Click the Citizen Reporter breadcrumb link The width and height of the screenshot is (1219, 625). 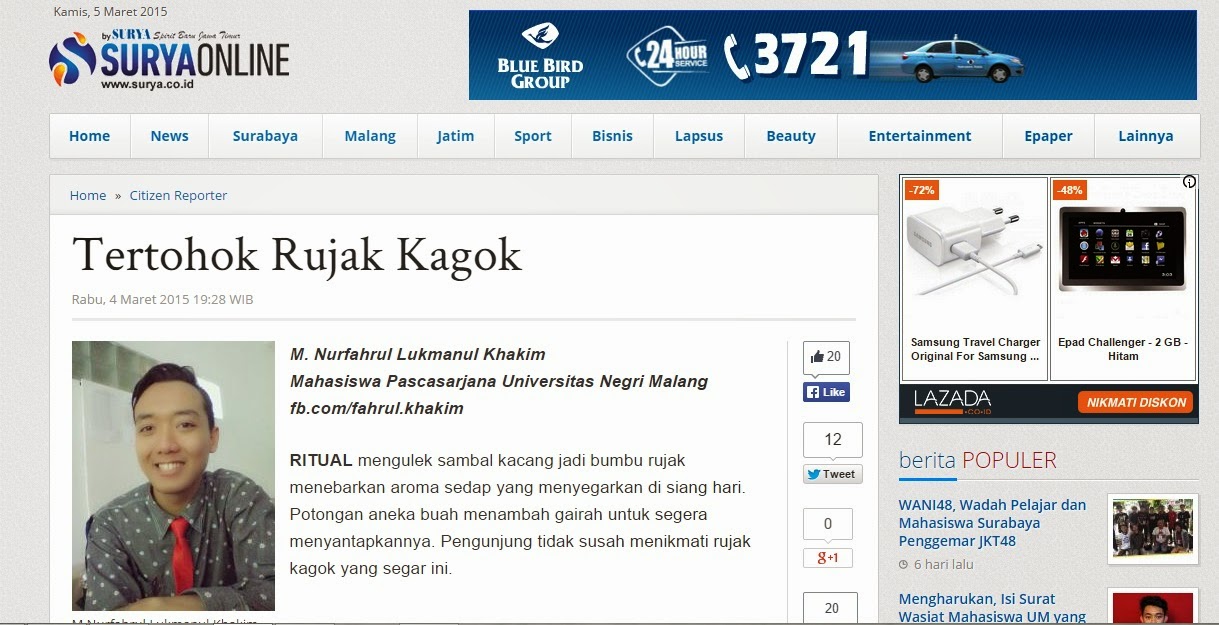(179, 195)
